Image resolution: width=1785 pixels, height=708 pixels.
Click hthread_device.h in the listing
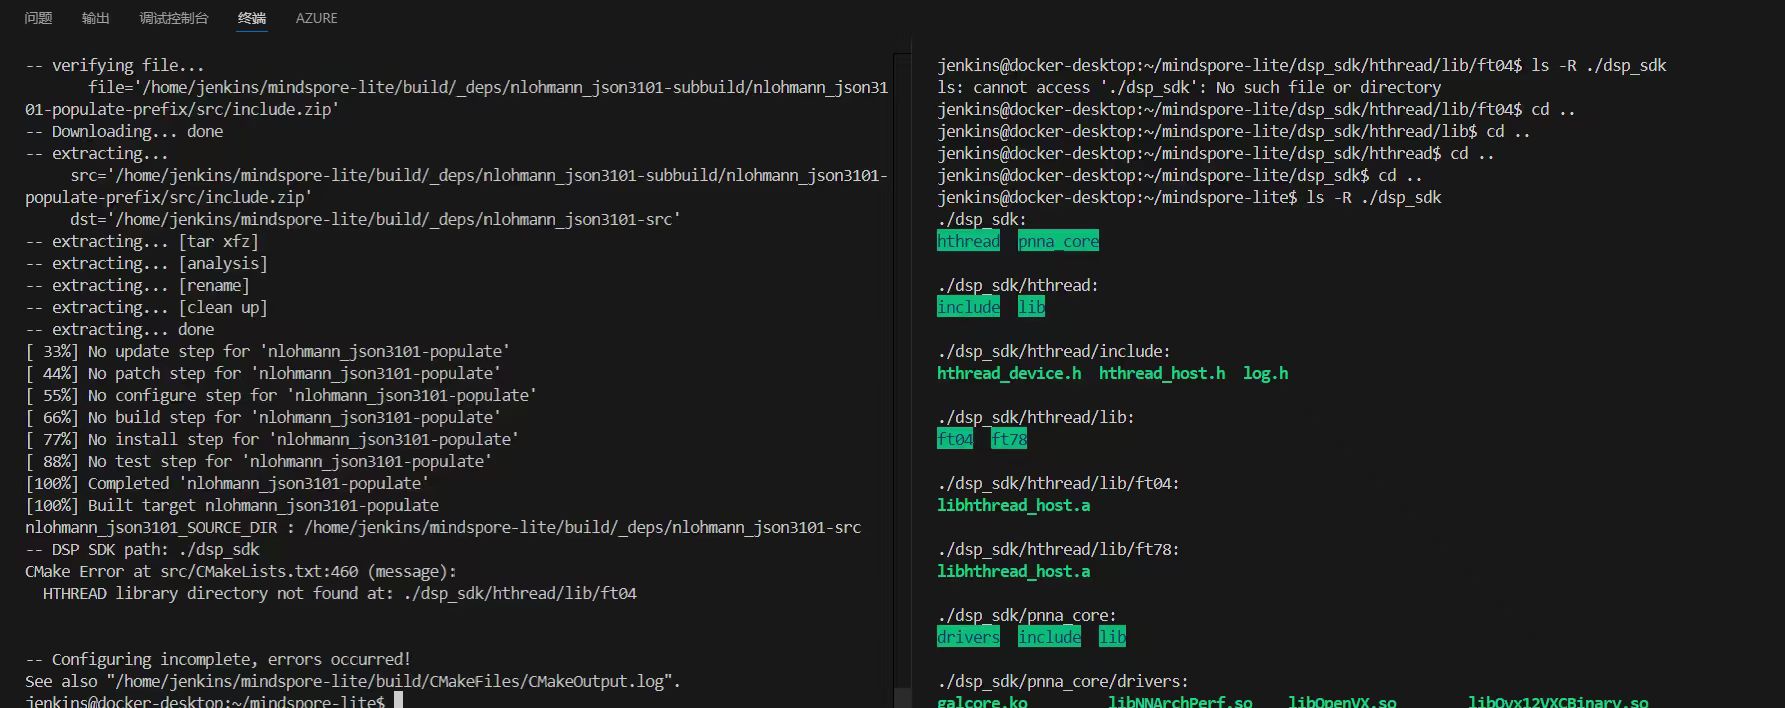(1008, 373)
